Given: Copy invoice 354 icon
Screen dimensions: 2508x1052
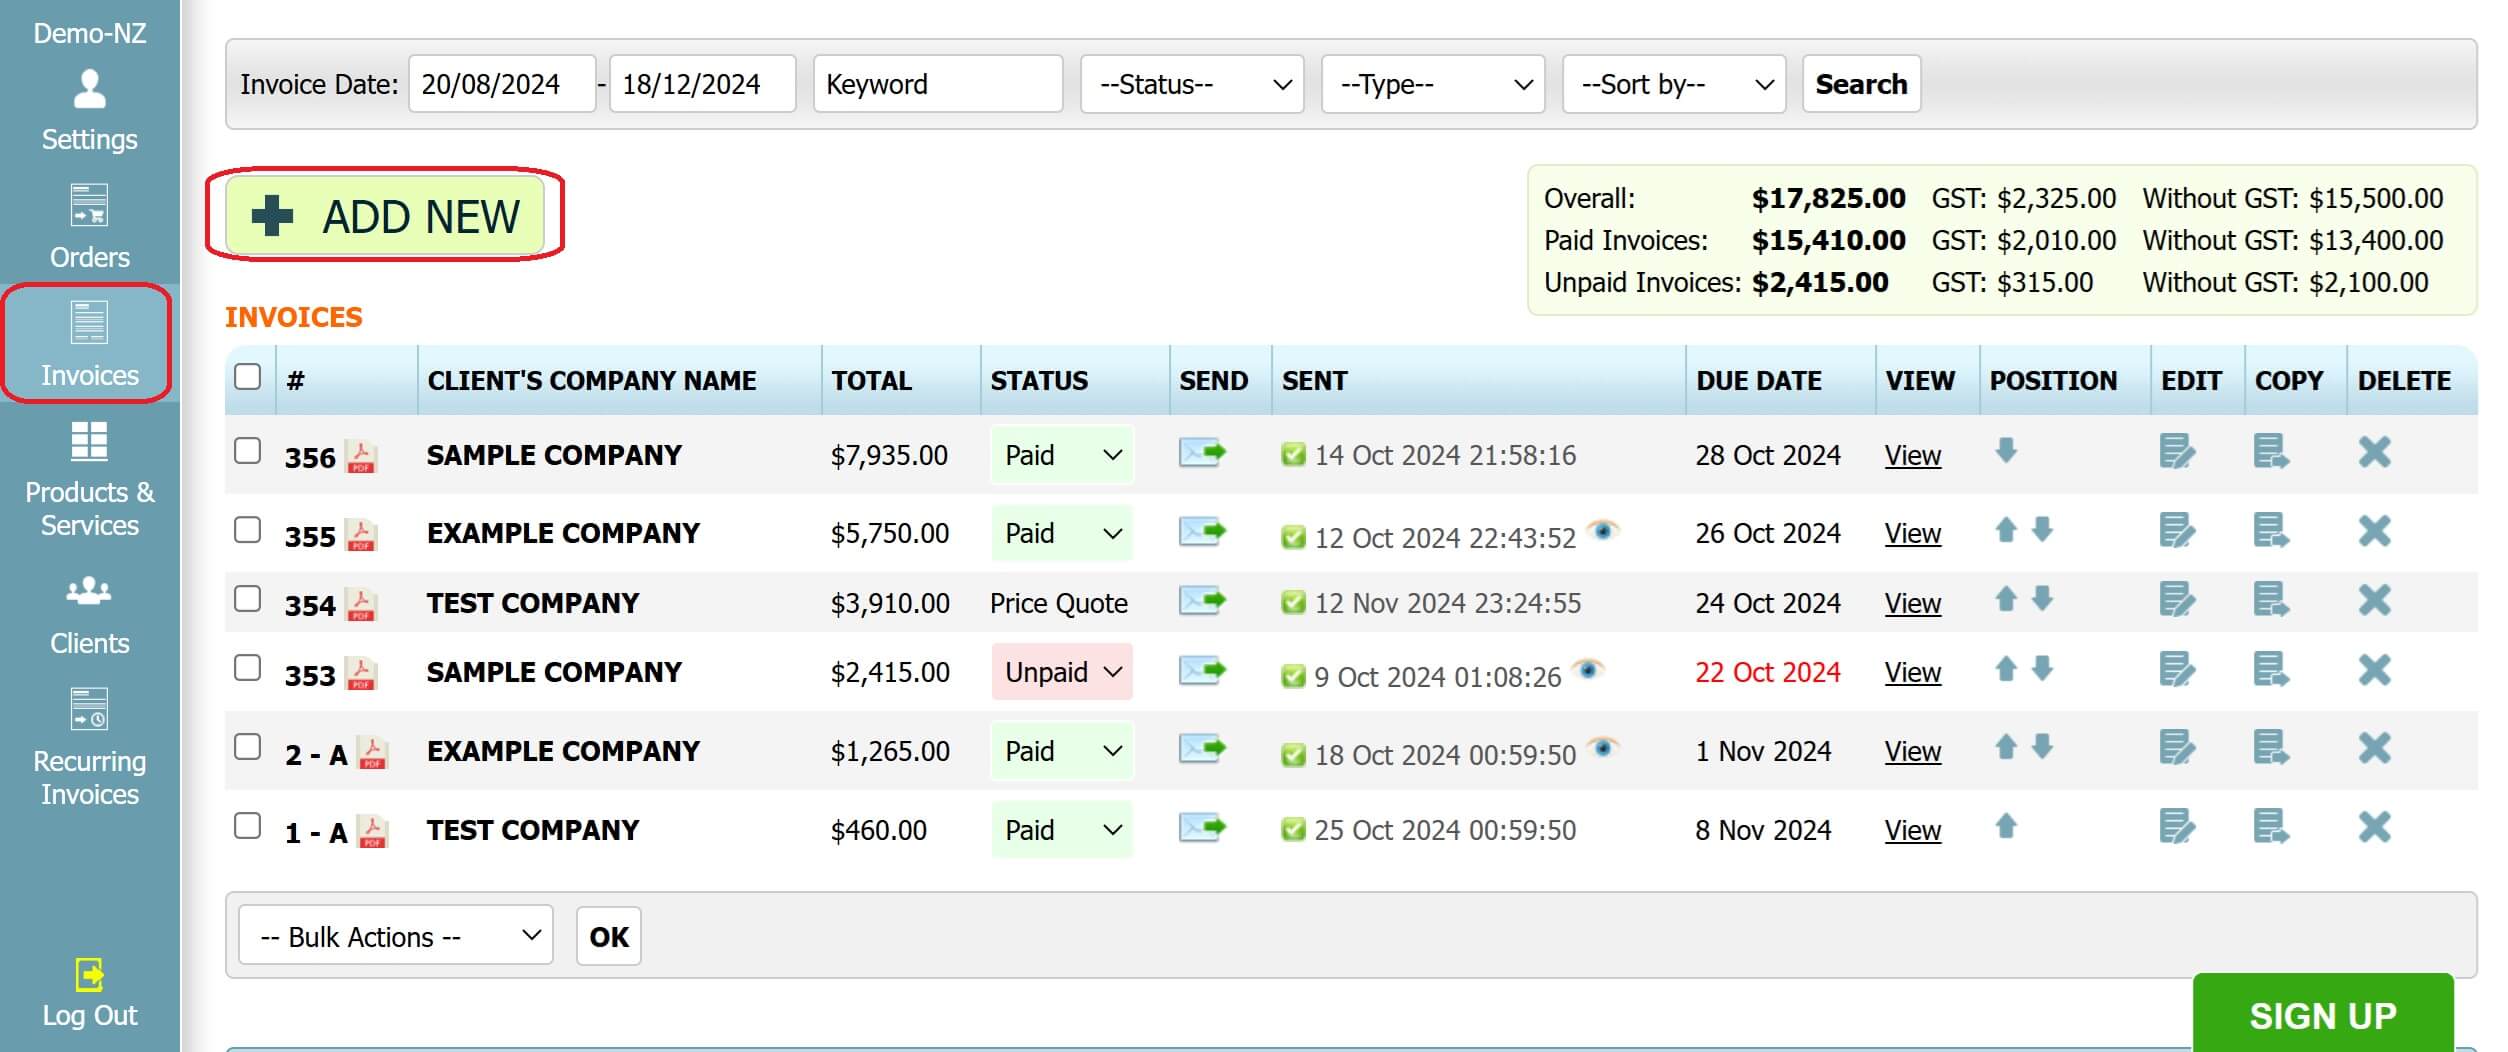Looking at the screenshot, I should coord(2271,600).
